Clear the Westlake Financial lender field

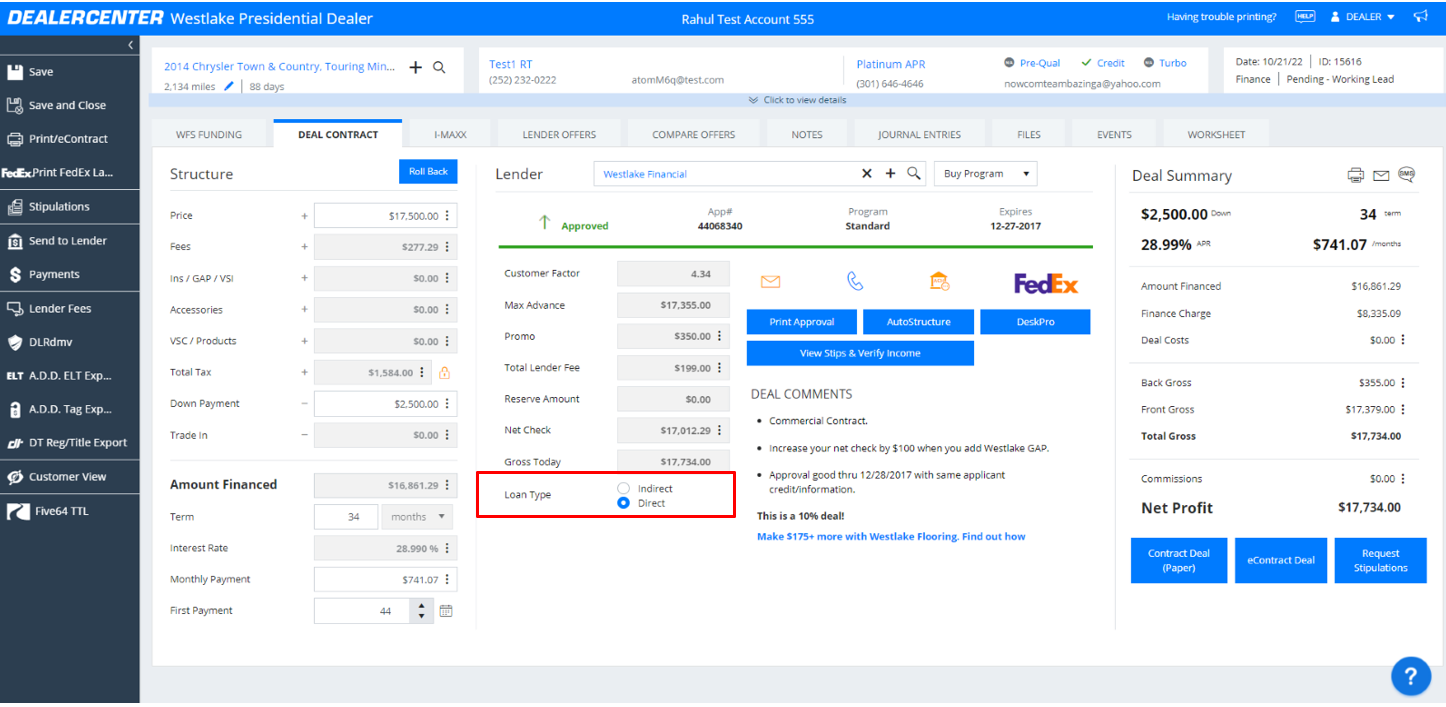pyautogui.click(x=867, y=174)
